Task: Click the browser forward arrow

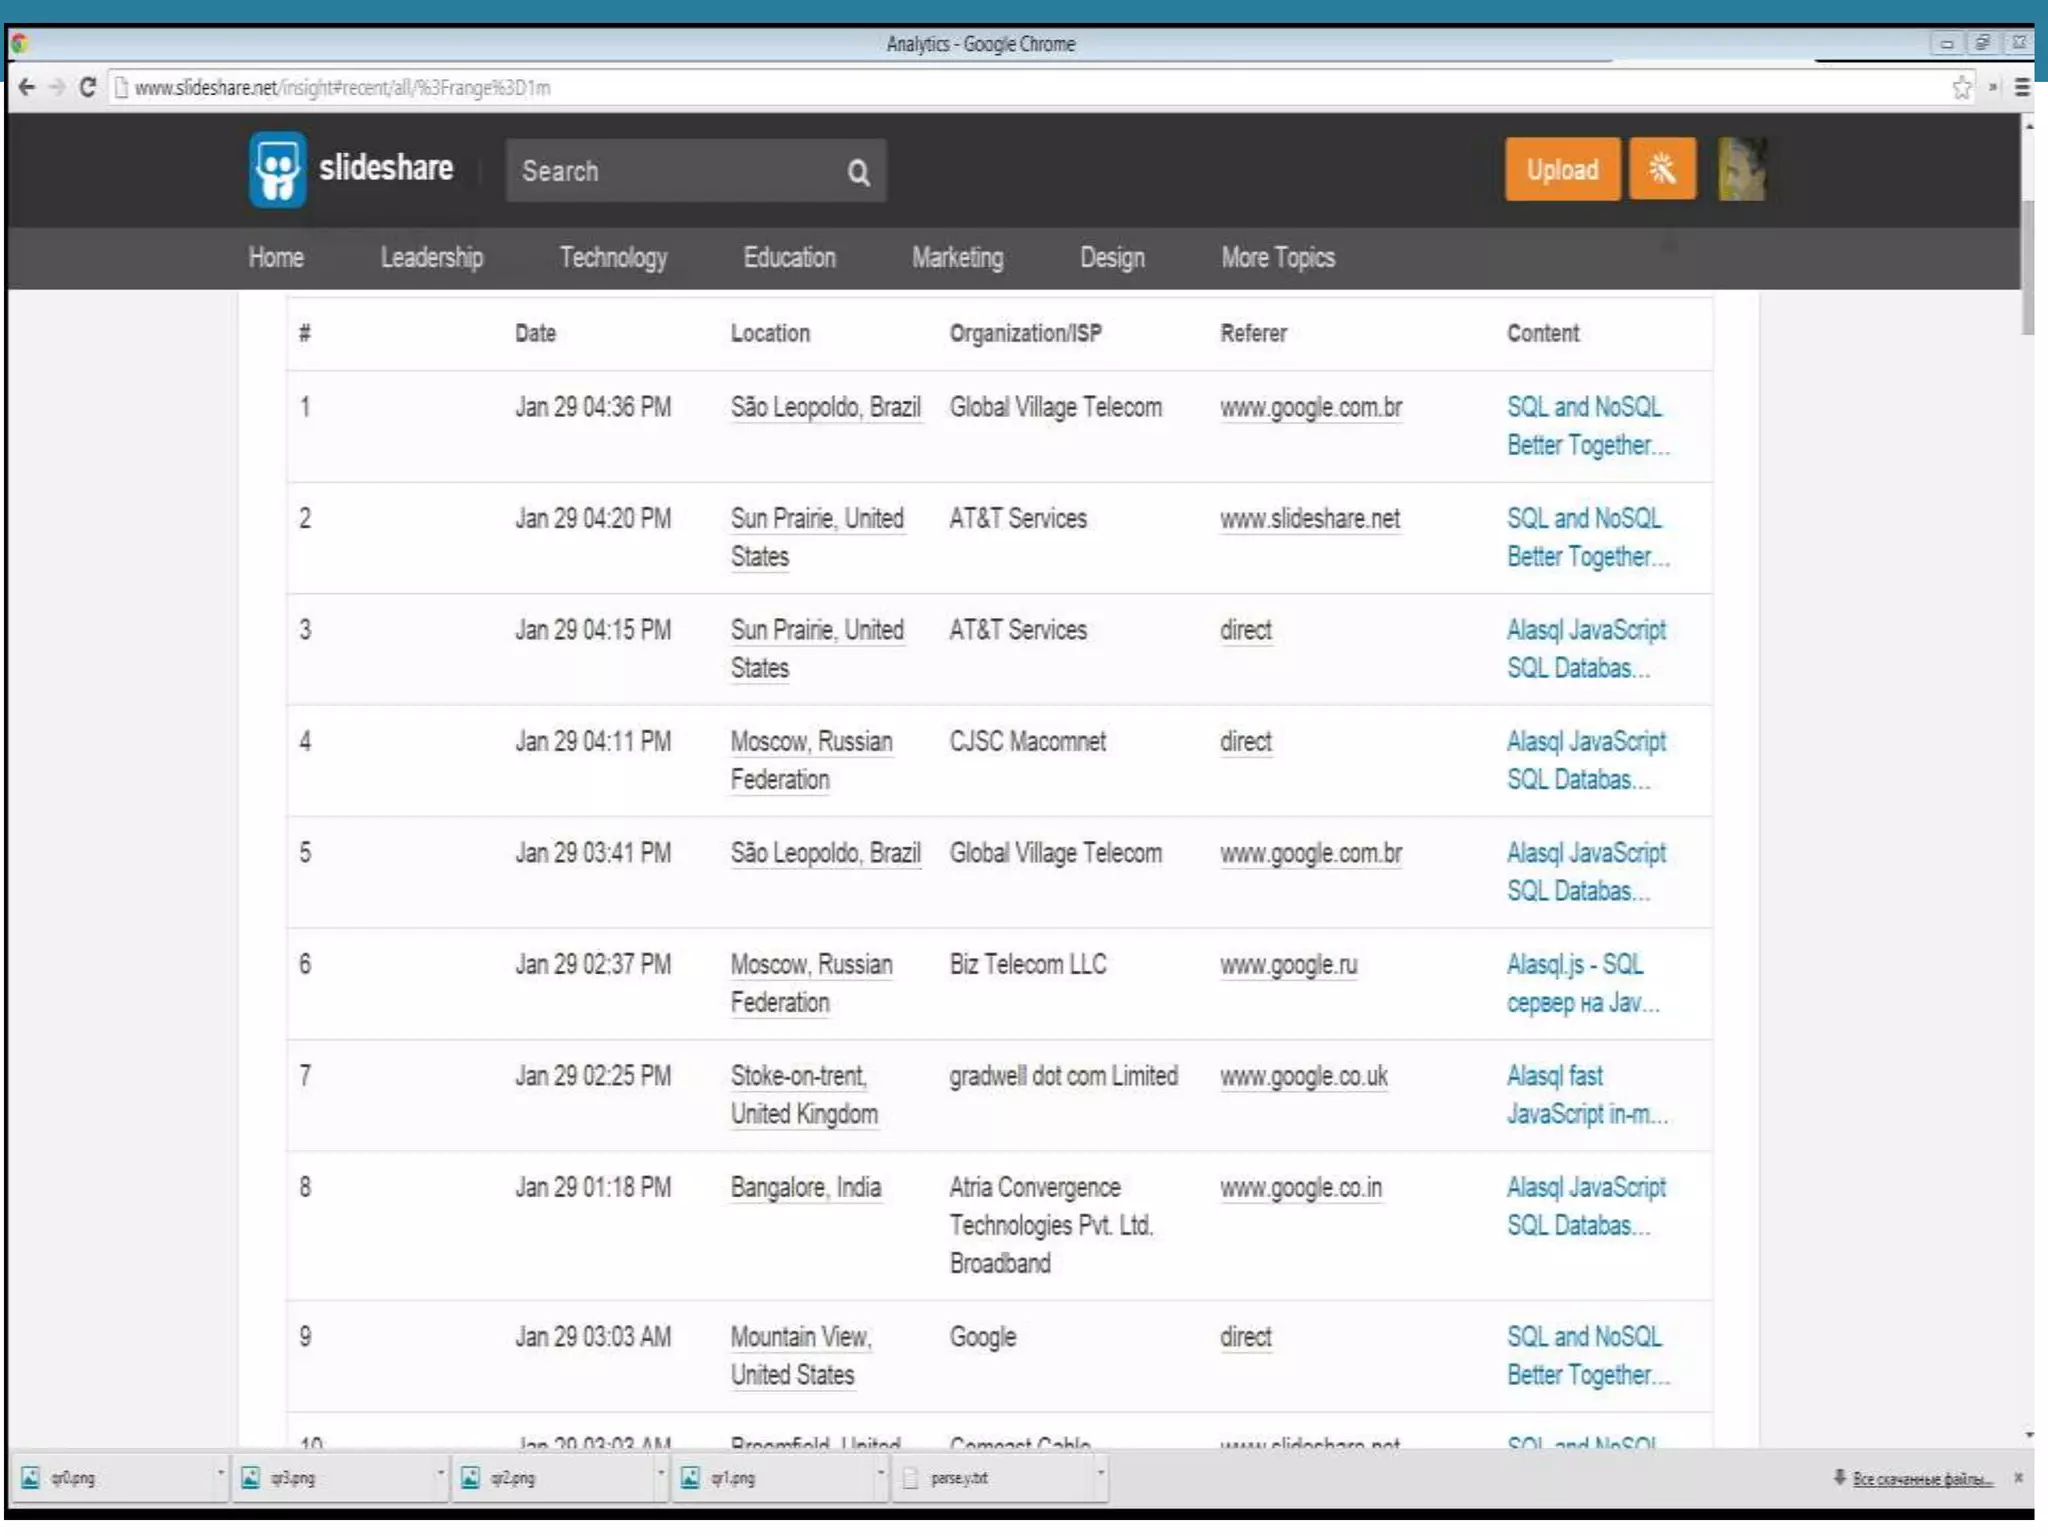Action: coord(57,88)
